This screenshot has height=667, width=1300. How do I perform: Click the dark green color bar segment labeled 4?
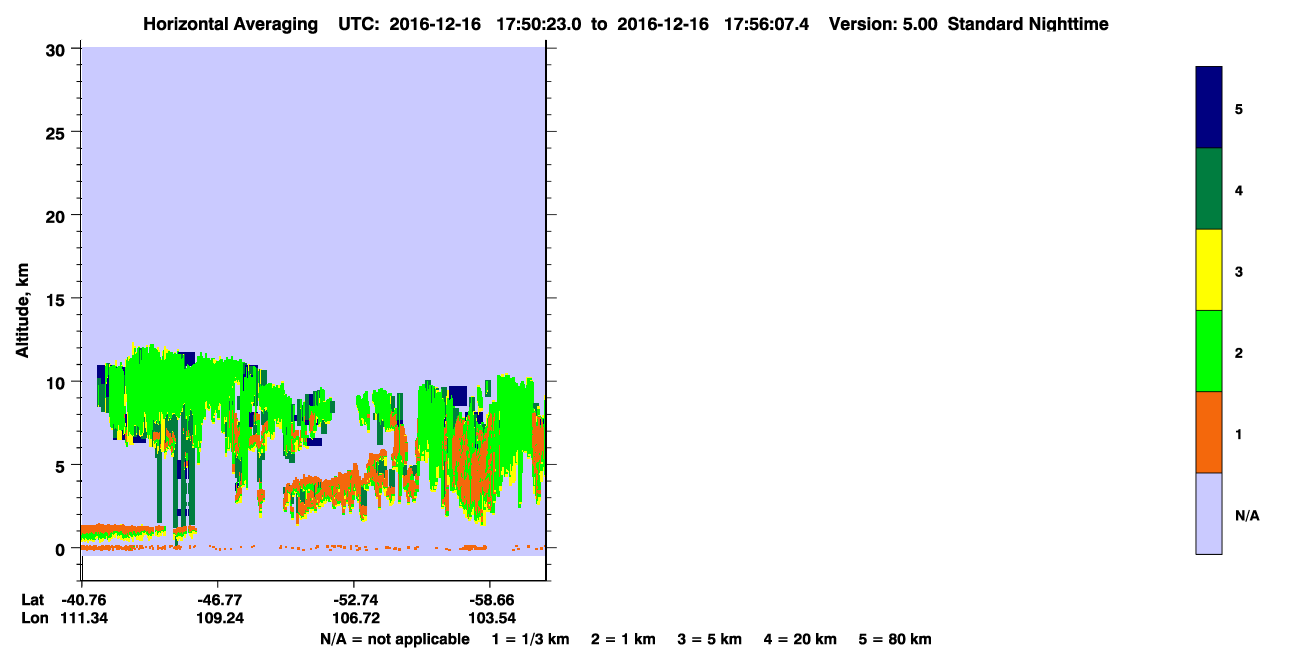1209,189
